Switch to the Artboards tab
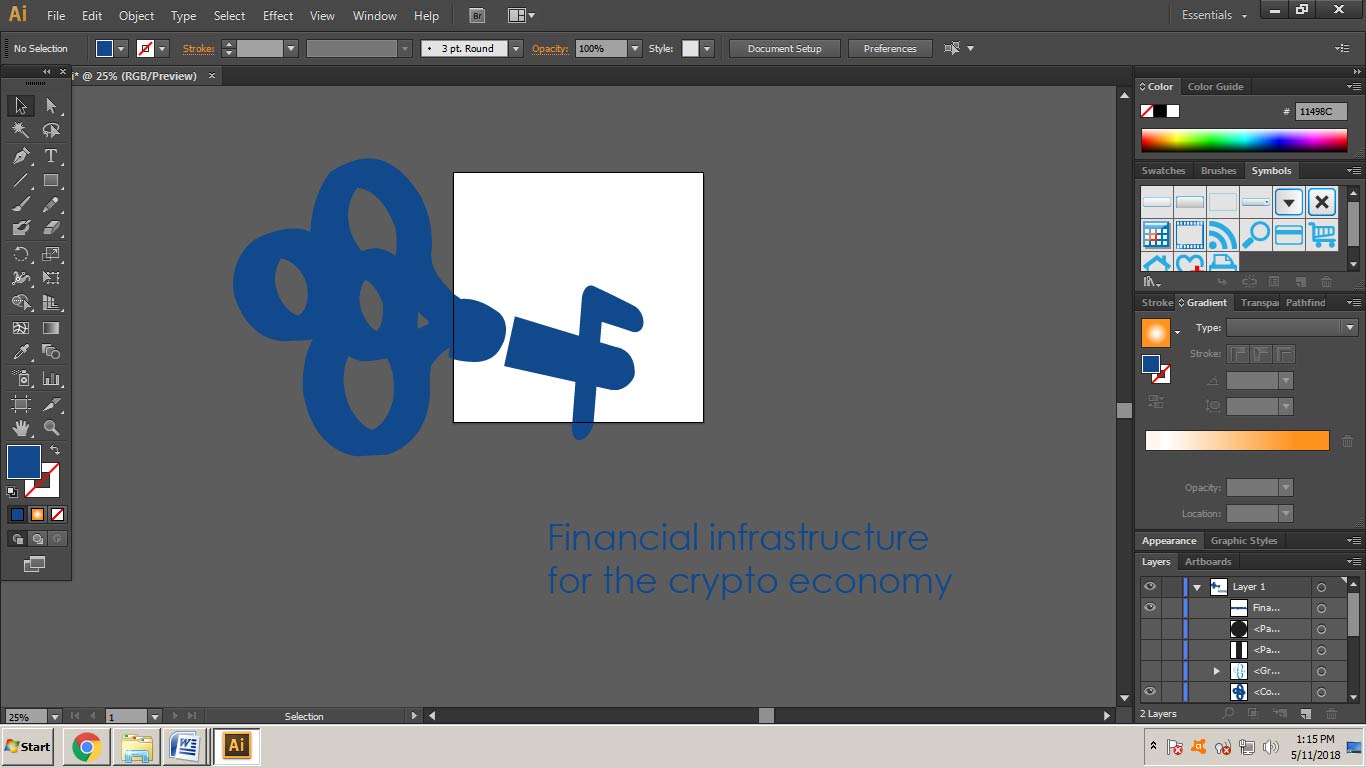 pos(1208,562)
